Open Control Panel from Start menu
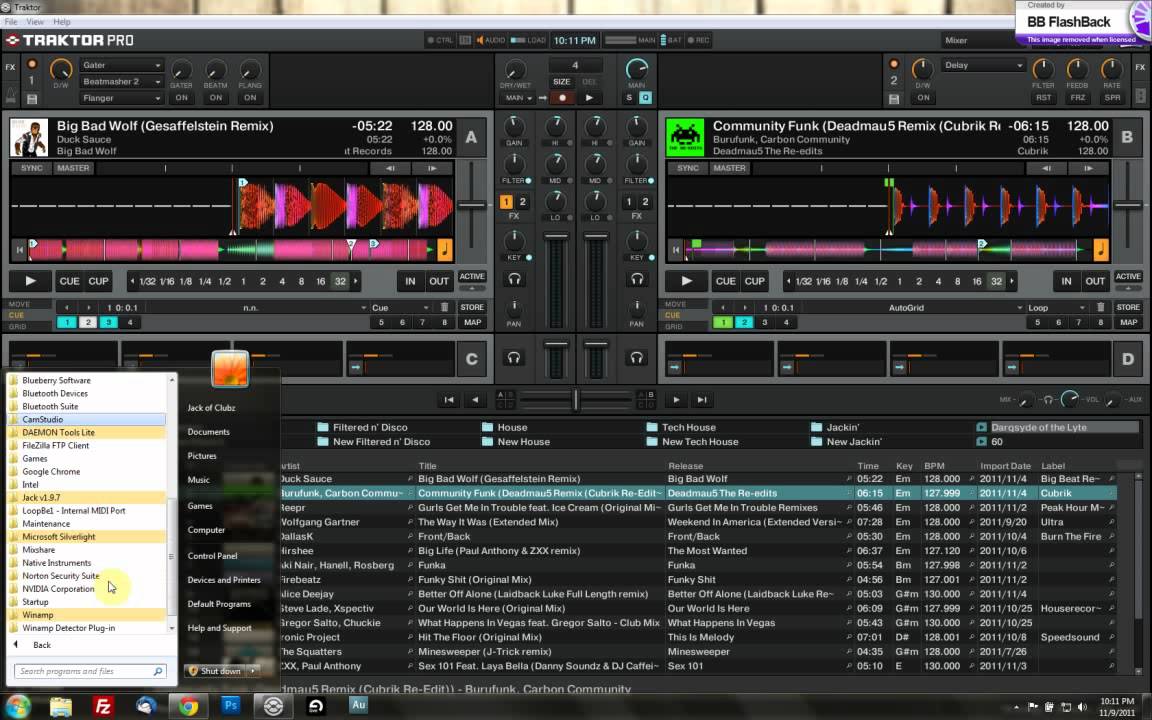 point(212,556)
